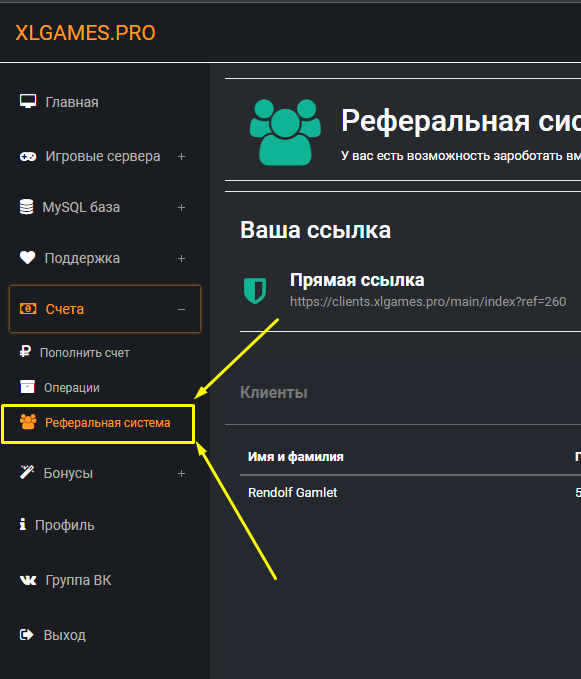Open Поддержка menu label
The image size is (581, 679).
click(x=82, y=258)
